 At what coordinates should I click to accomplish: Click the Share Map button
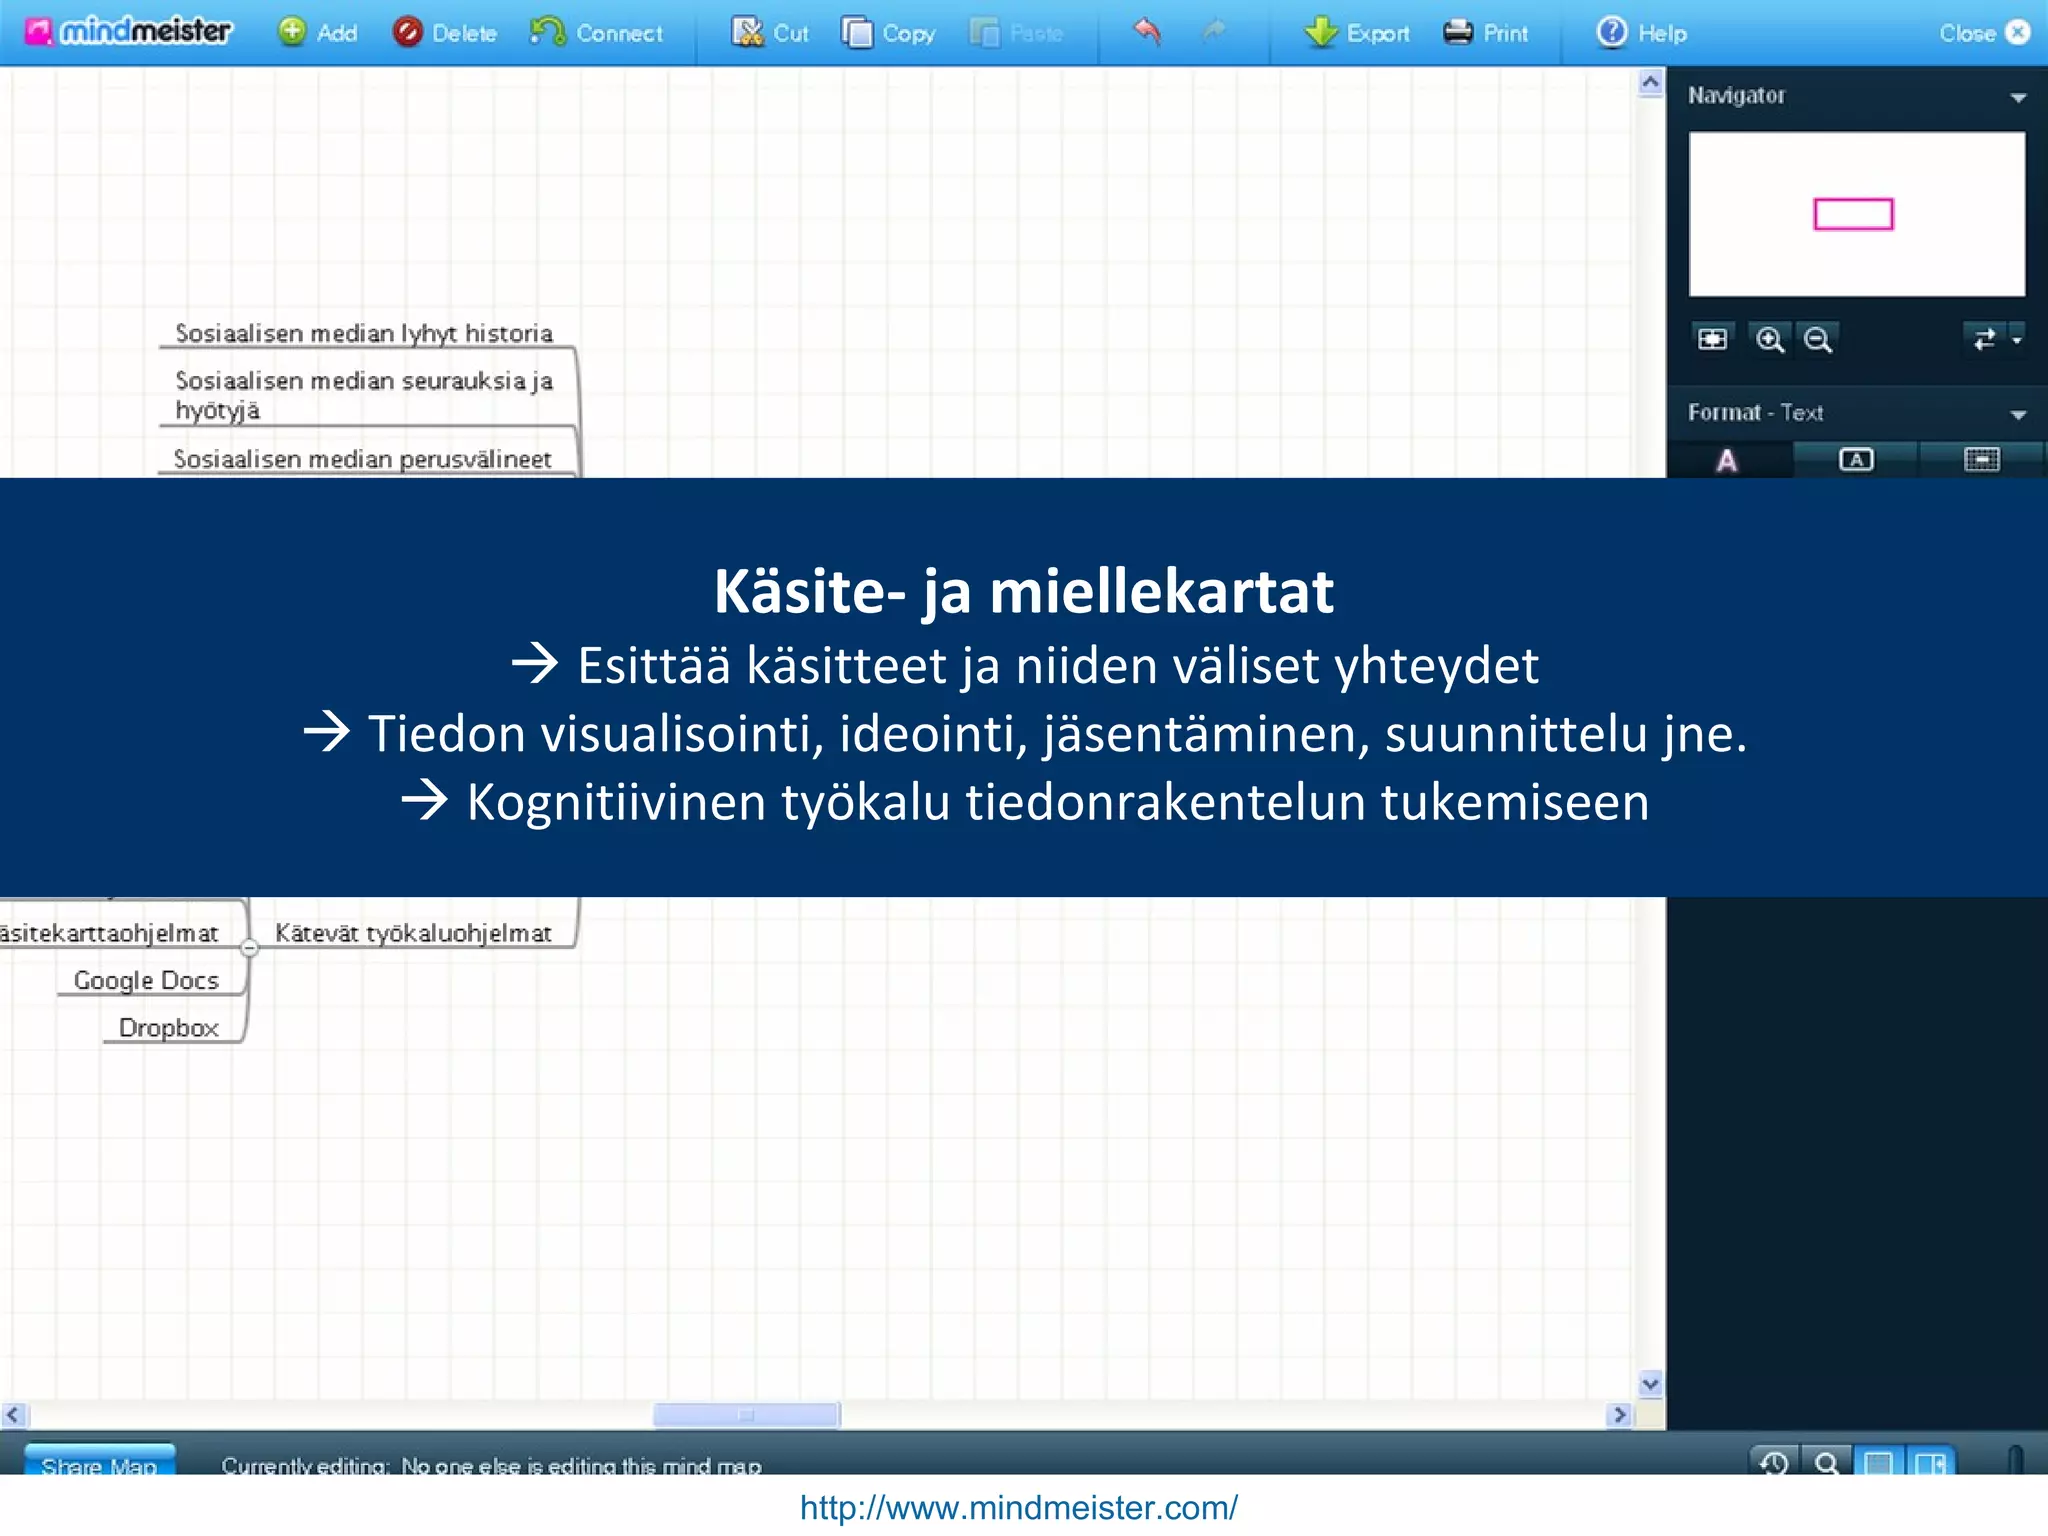[99, 1460]
